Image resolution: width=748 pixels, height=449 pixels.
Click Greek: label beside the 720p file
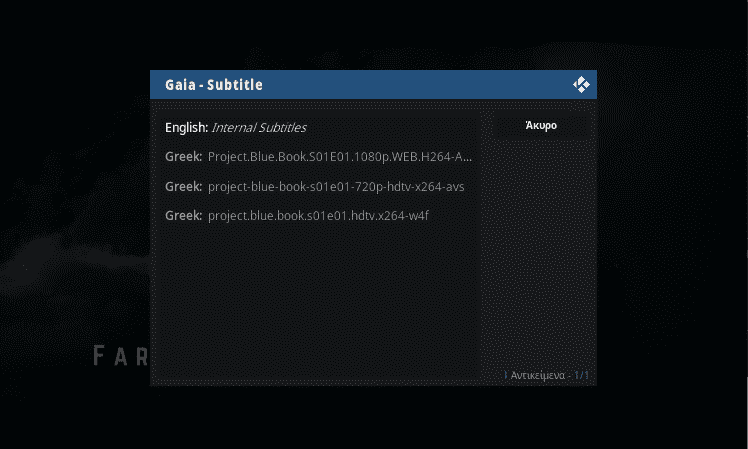click(x=184, y=186)
